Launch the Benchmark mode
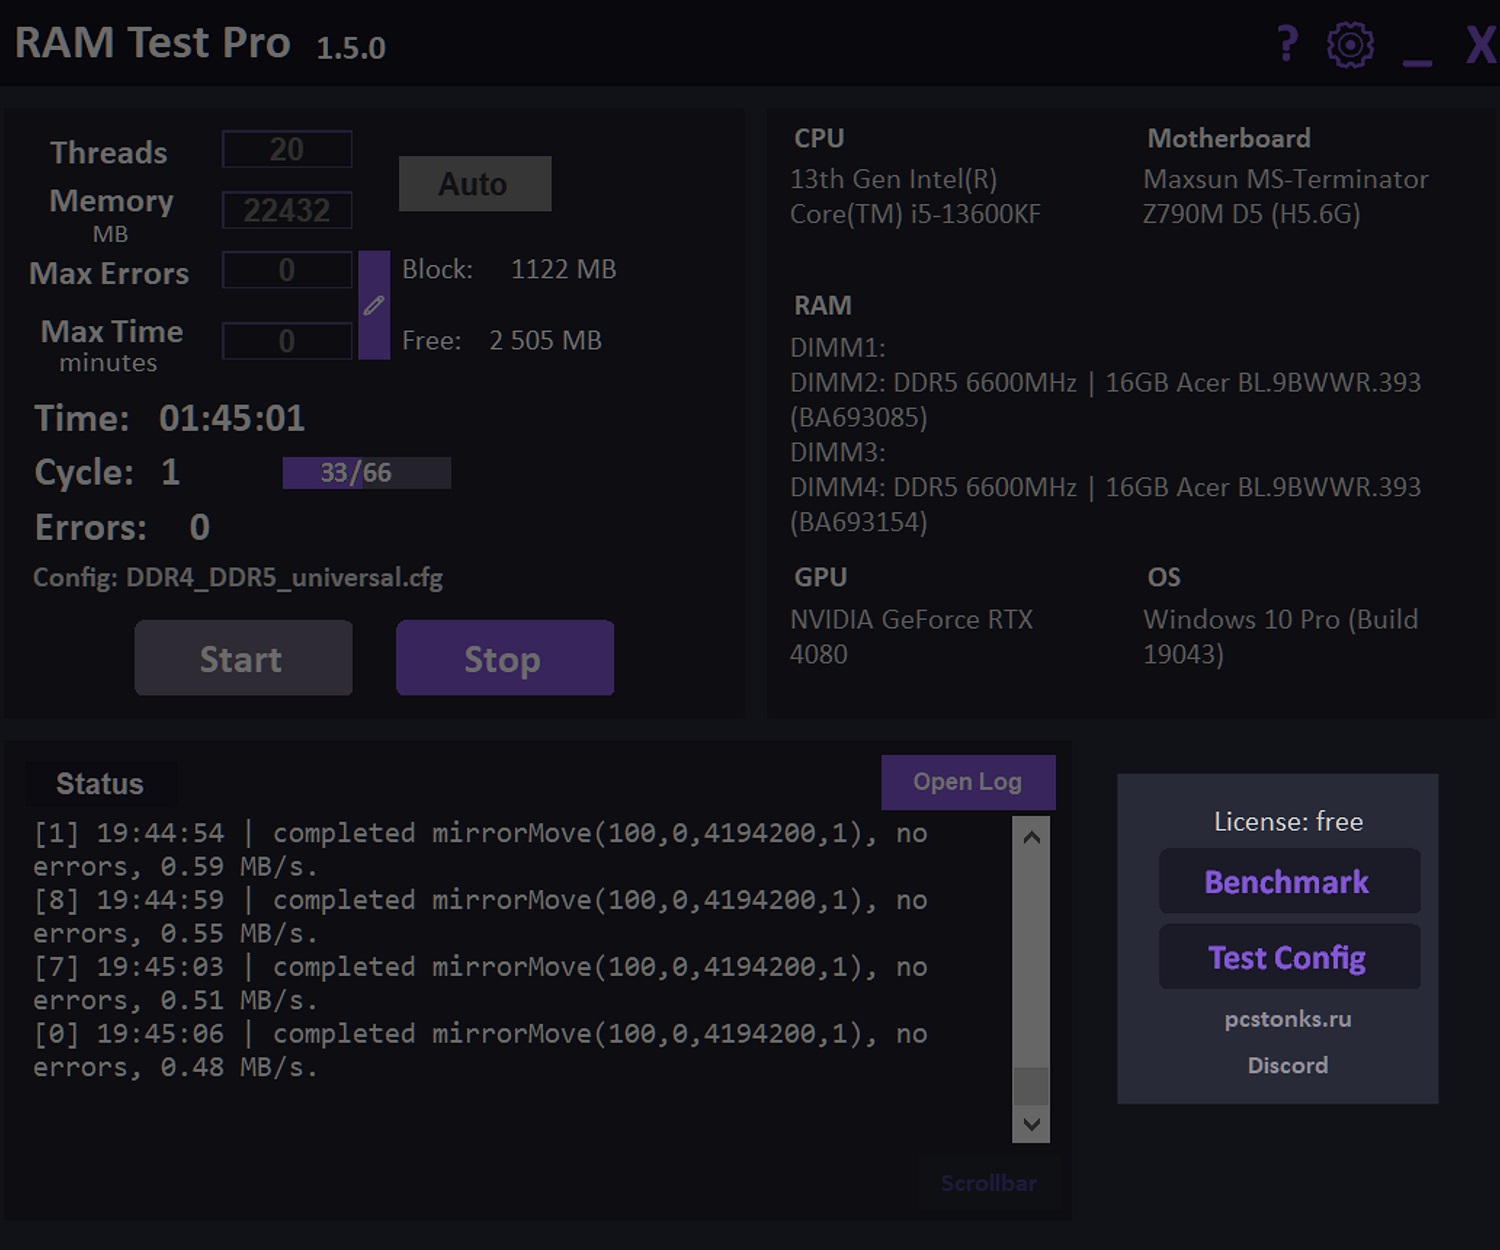 coord(1288,881)
